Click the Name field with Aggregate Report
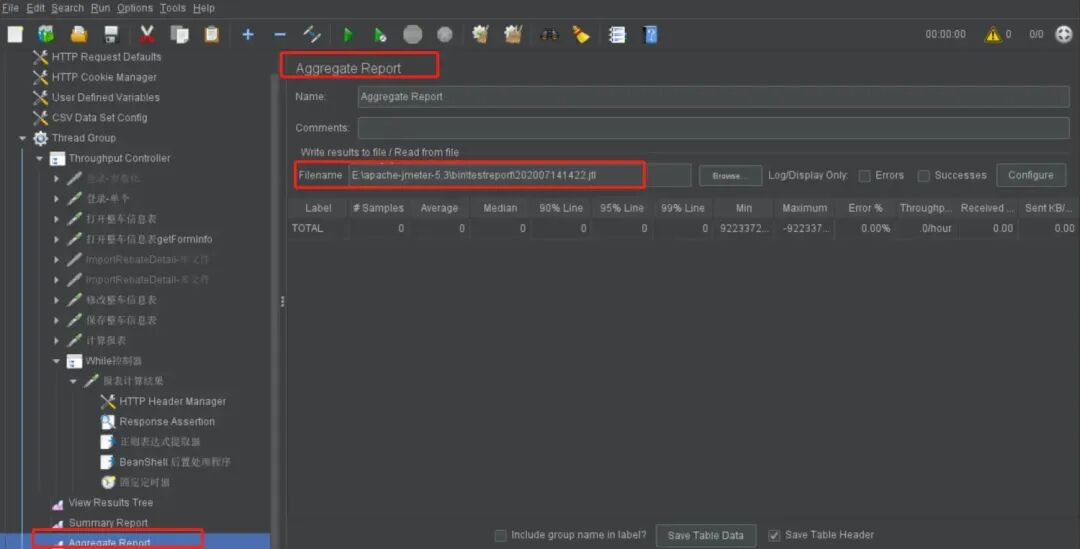This screenshot has height=549, width=1080. [713, 97]
